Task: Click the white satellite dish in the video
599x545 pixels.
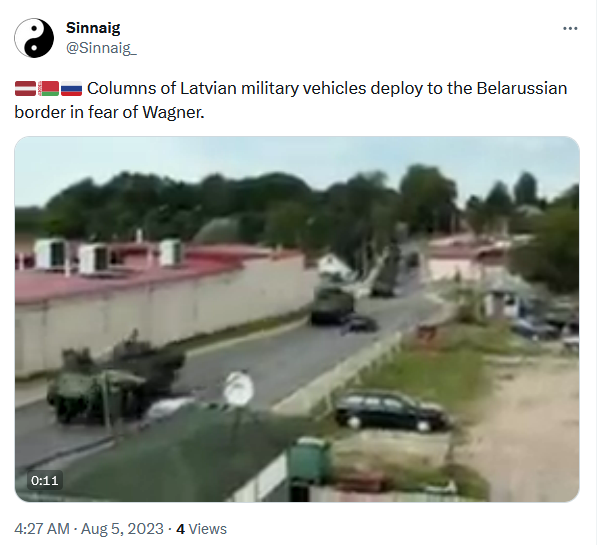Action: [x=238, y=388]
